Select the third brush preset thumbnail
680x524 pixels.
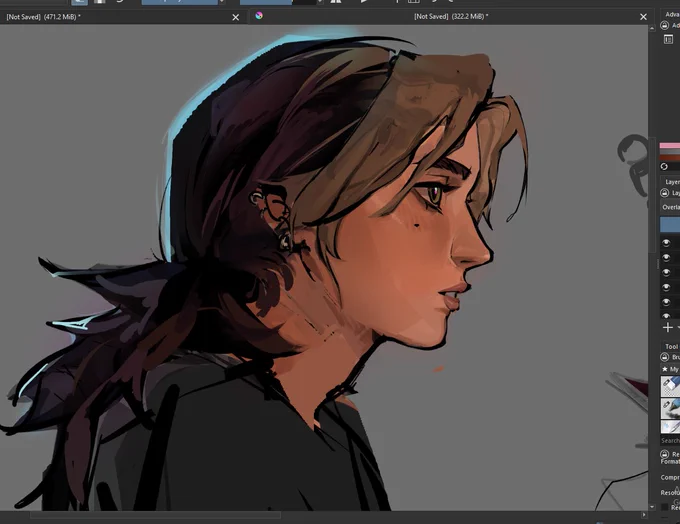coord(670,426)
